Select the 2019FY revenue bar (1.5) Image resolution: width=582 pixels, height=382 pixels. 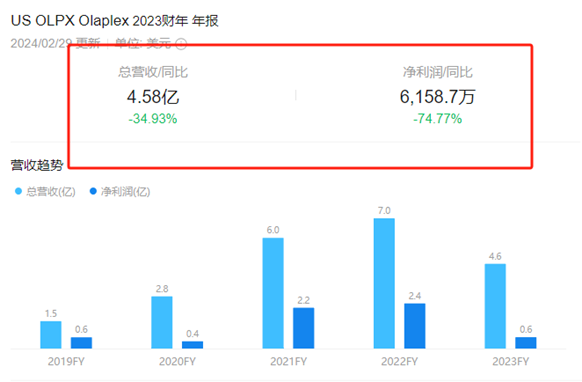click(x=51, y=335)
